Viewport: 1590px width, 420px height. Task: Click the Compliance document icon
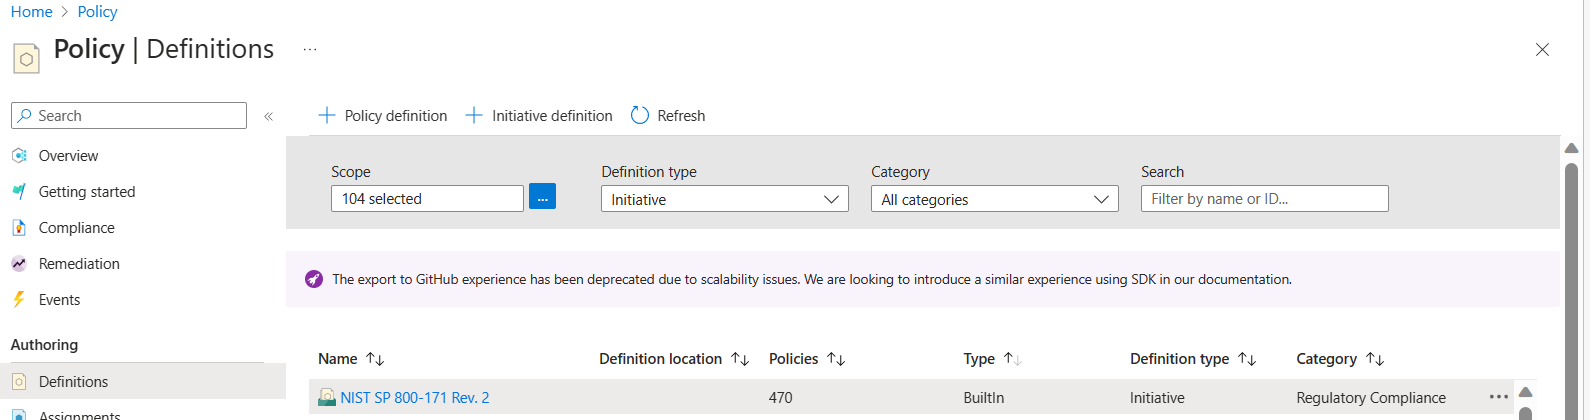19,228
